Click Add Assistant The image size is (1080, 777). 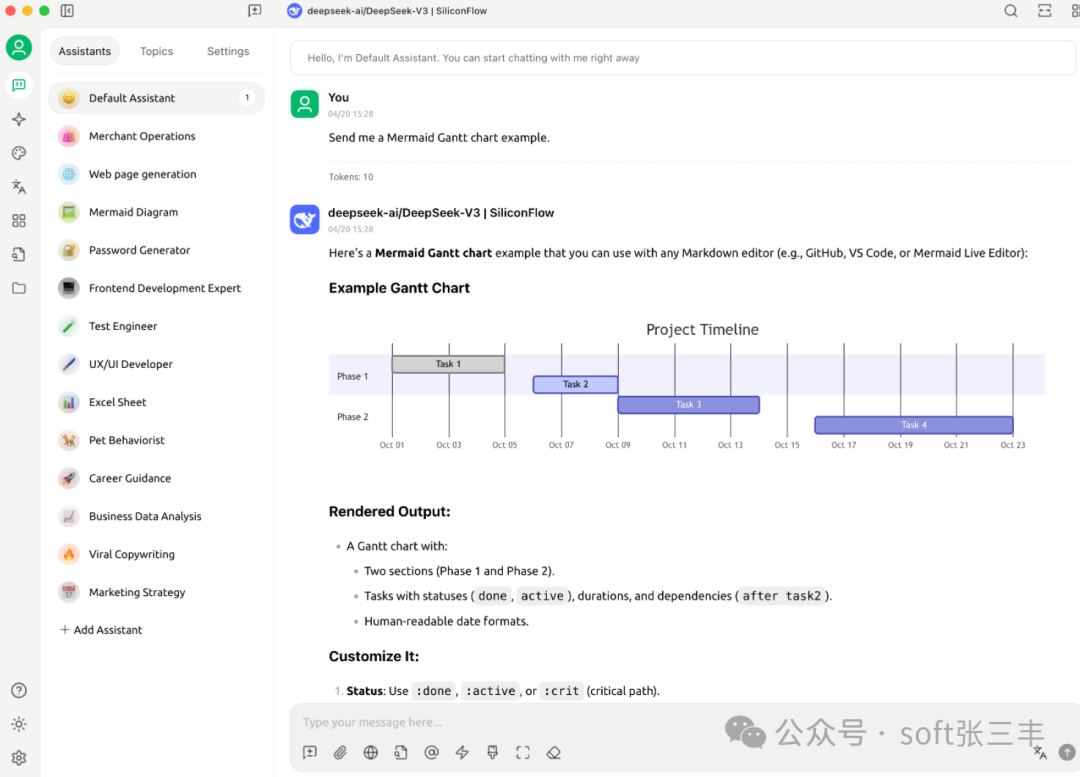click(x=101, y=630)
